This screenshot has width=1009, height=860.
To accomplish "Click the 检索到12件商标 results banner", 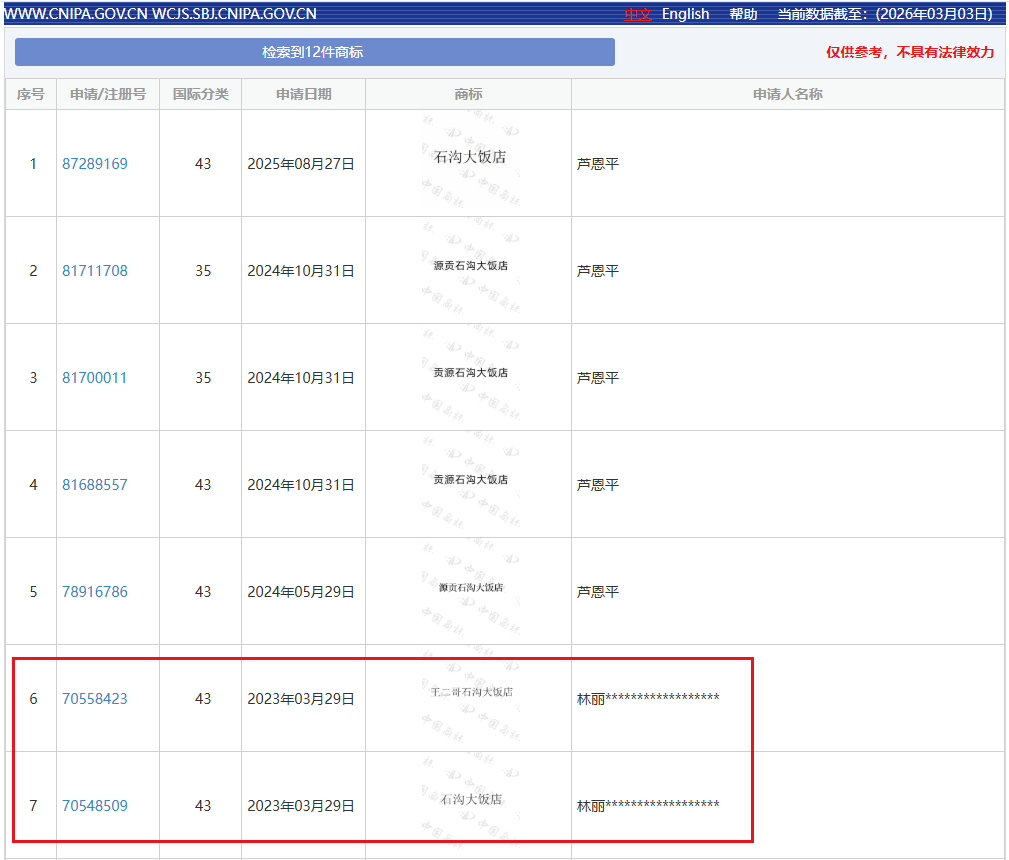I will point(314,52).
